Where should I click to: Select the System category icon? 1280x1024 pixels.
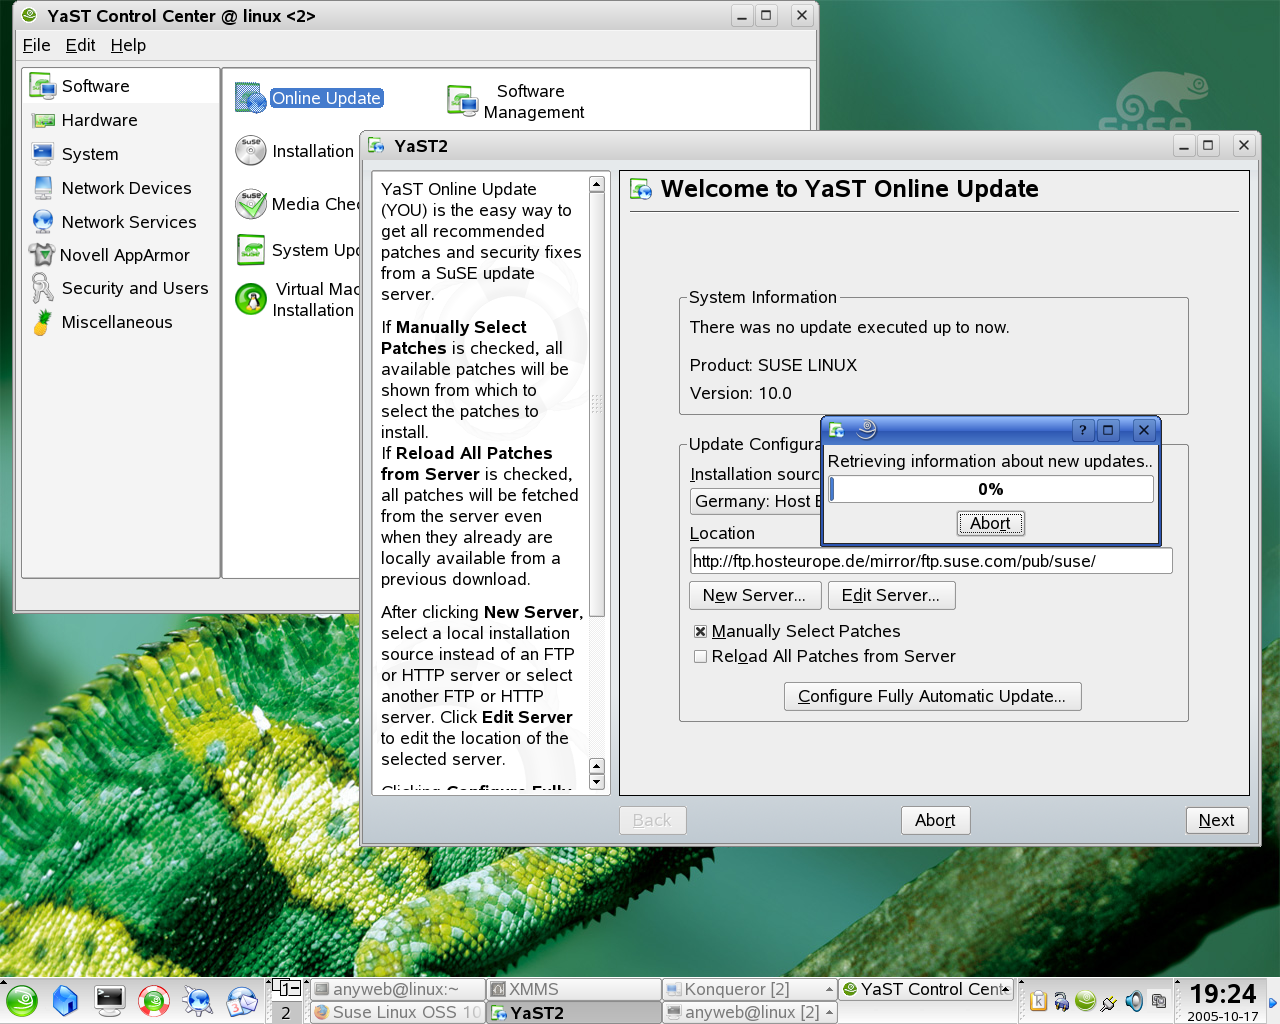tap(43, 154)
